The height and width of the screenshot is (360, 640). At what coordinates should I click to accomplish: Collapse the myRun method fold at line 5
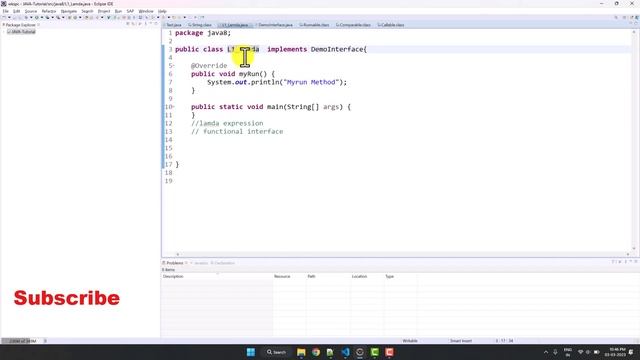pos(174,66)
